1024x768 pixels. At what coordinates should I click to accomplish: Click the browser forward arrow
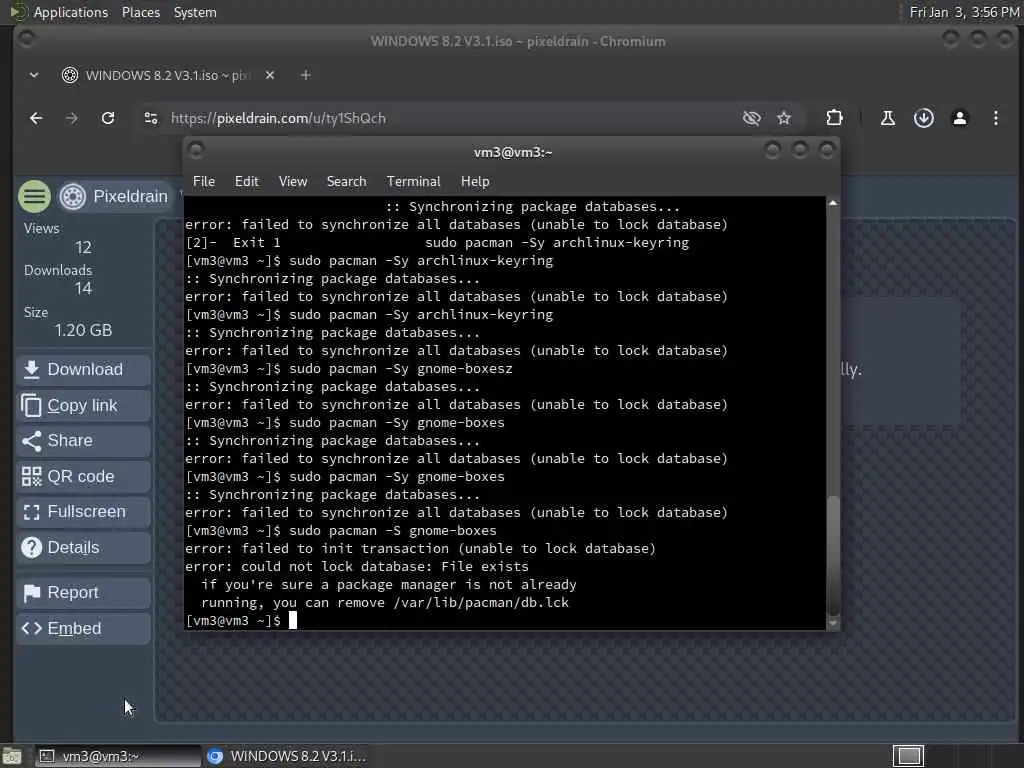point(72,118)
